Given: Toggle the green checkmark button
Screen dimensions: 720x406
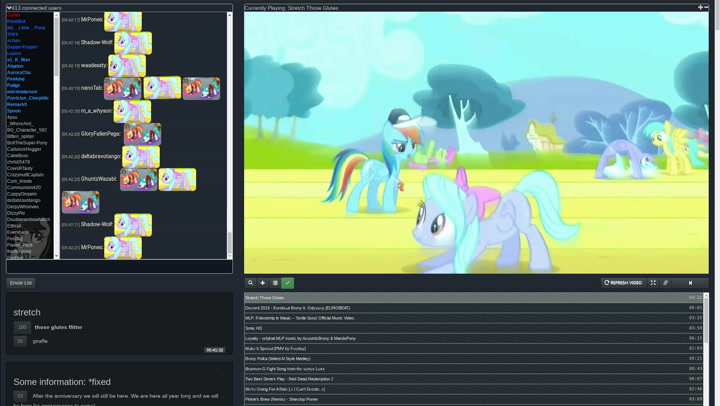Looking at the screenshot, I should pyautogui.click(x=288, y=283).
